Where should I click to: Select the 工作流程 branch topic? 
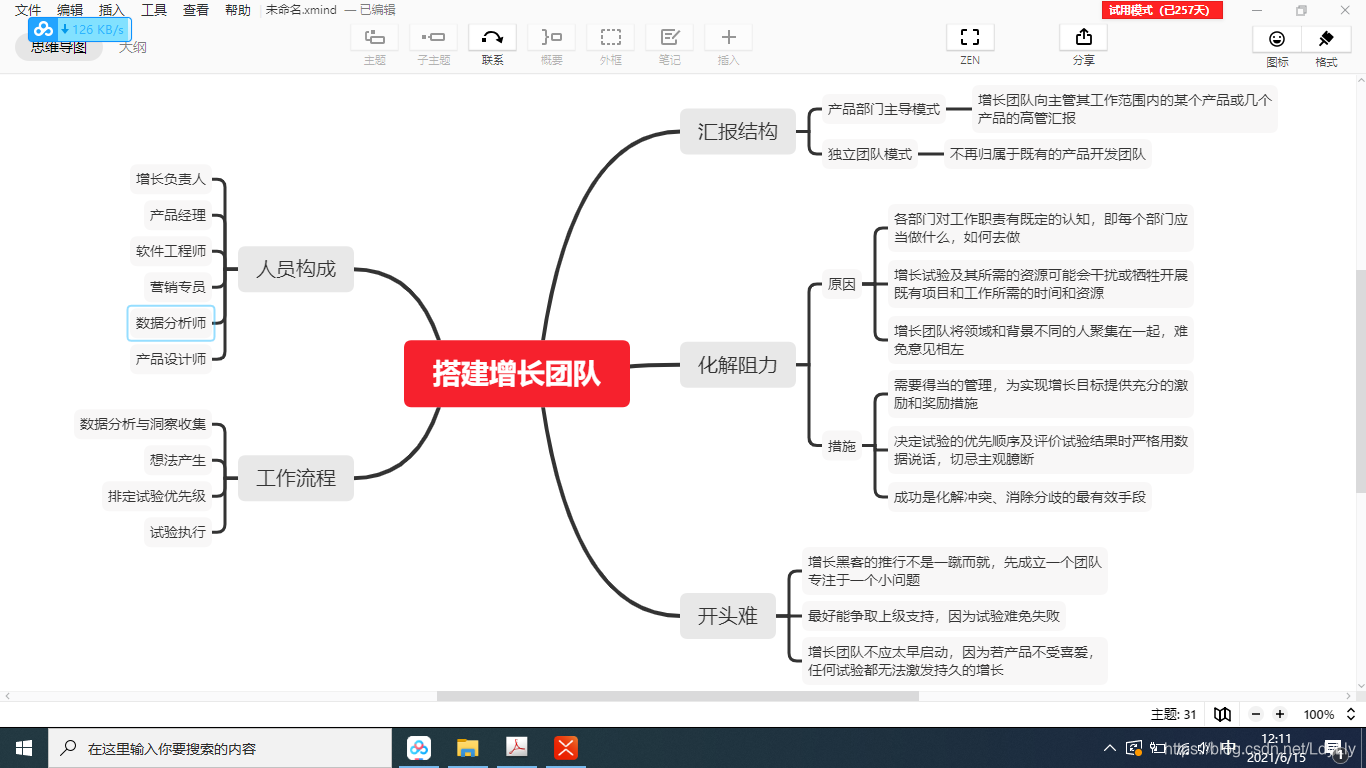(x=296, y=478)
